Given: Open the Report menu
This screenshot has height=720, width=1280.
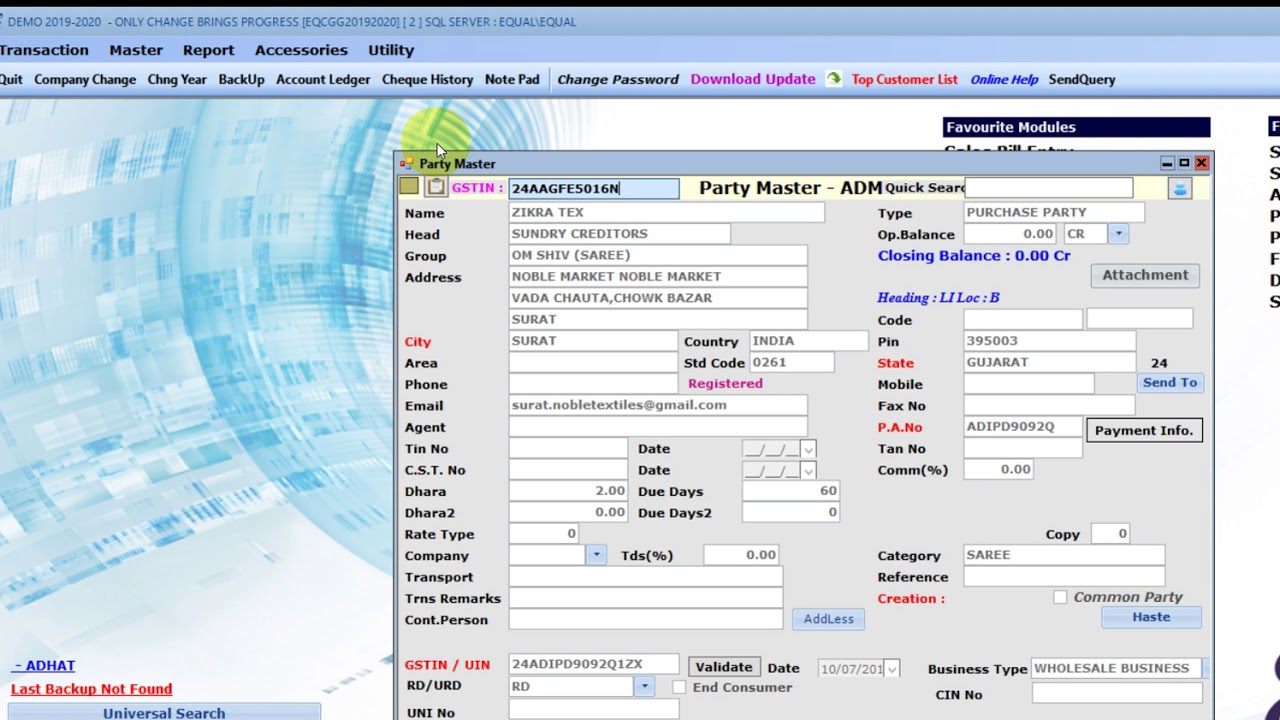Looking at the screenshot, I should (x=208, y=50).
